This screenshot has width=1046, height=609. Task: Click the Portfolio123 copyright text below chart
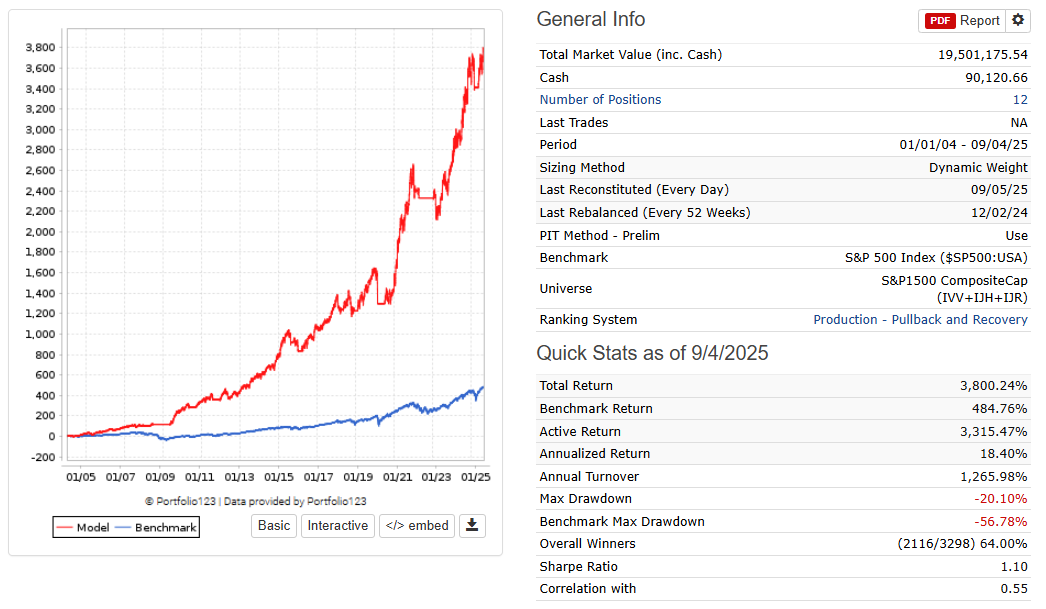point(255,501)
